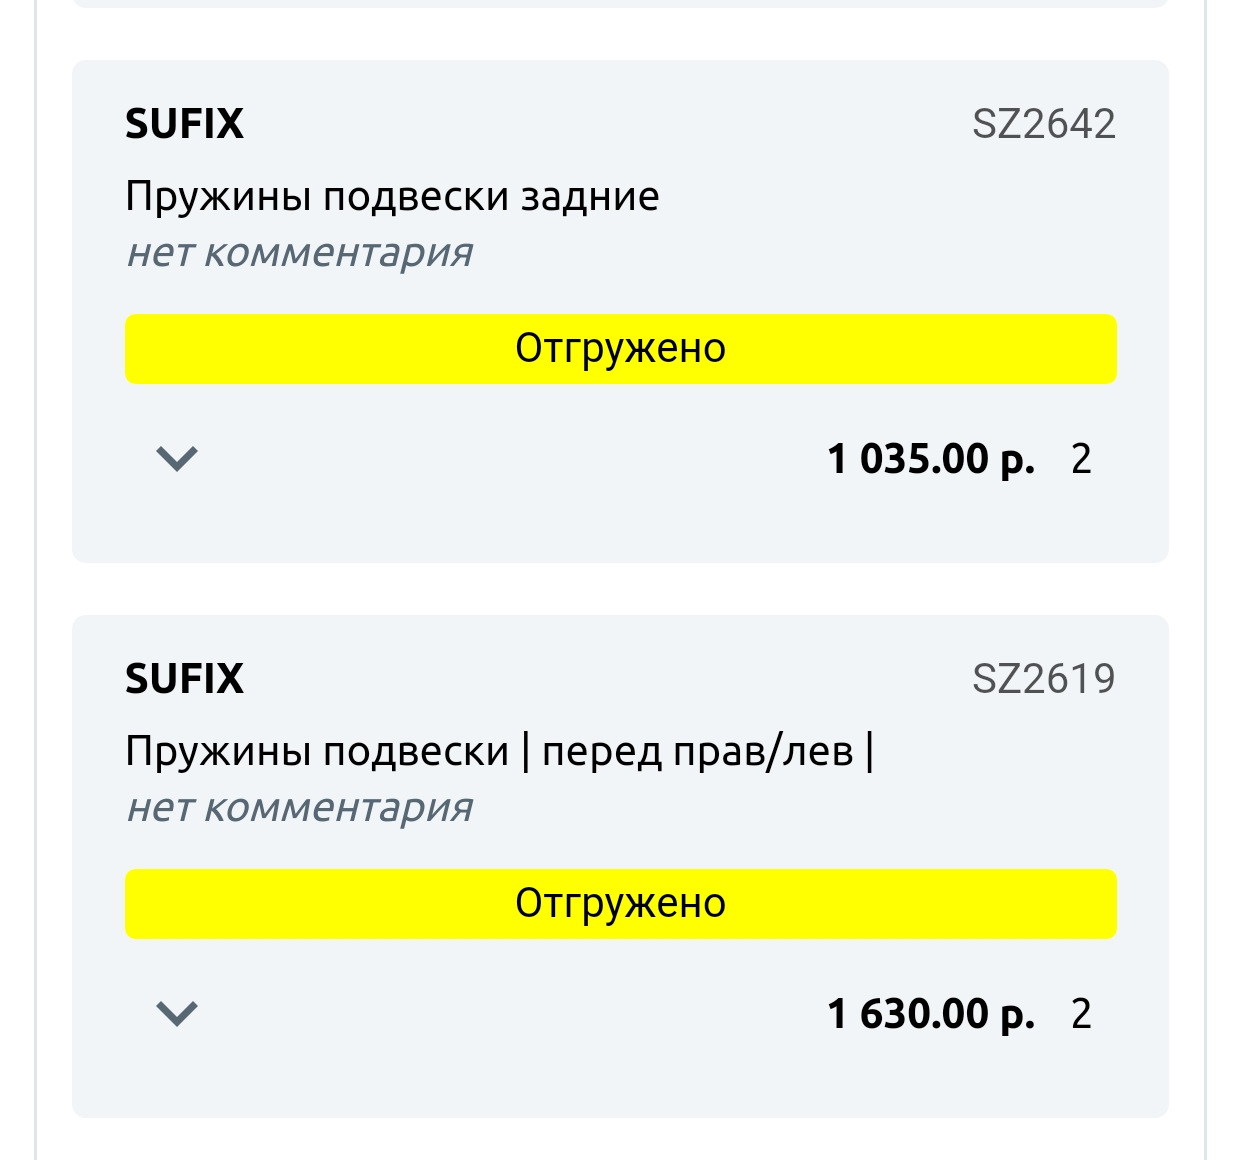Collapse the chevron on the rear springs card
1239x1160 pixels.
coord(177,458)
